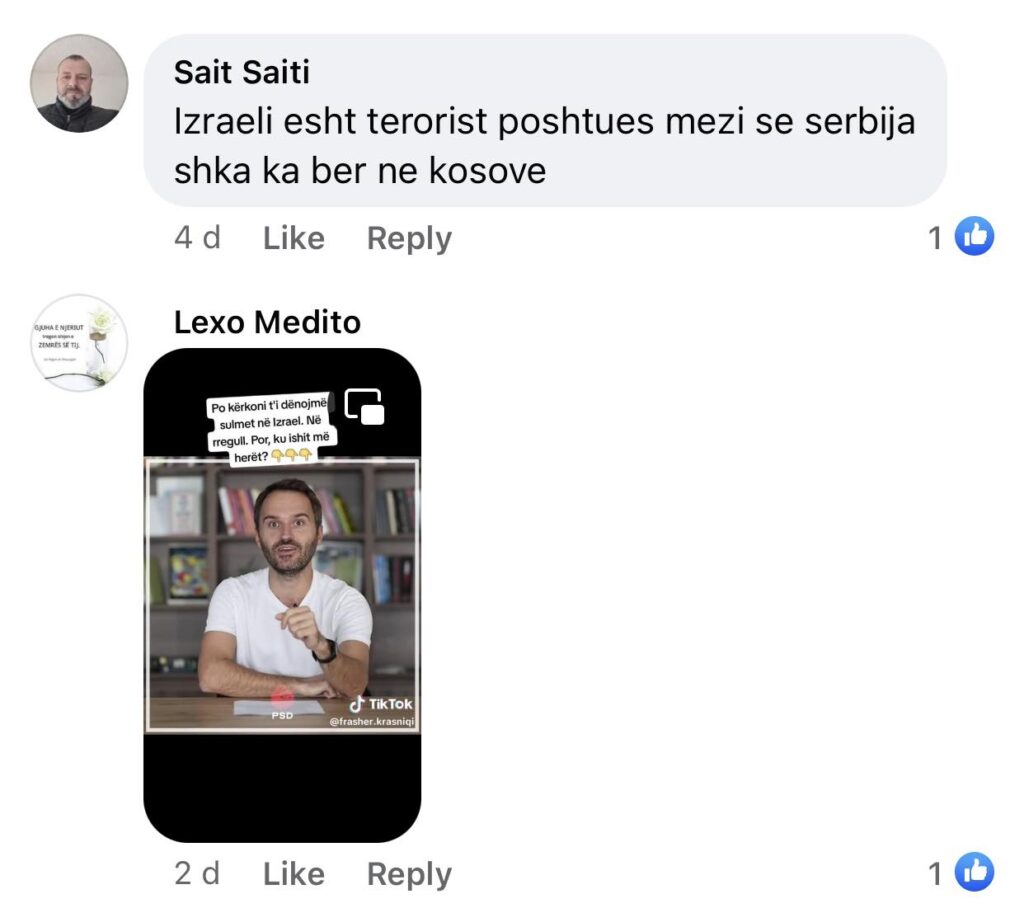Click the blue thumbs-up reaction on Sait Saiti's comment
Viewport: 1024px width, 913px height.
[x=974, y=236]
